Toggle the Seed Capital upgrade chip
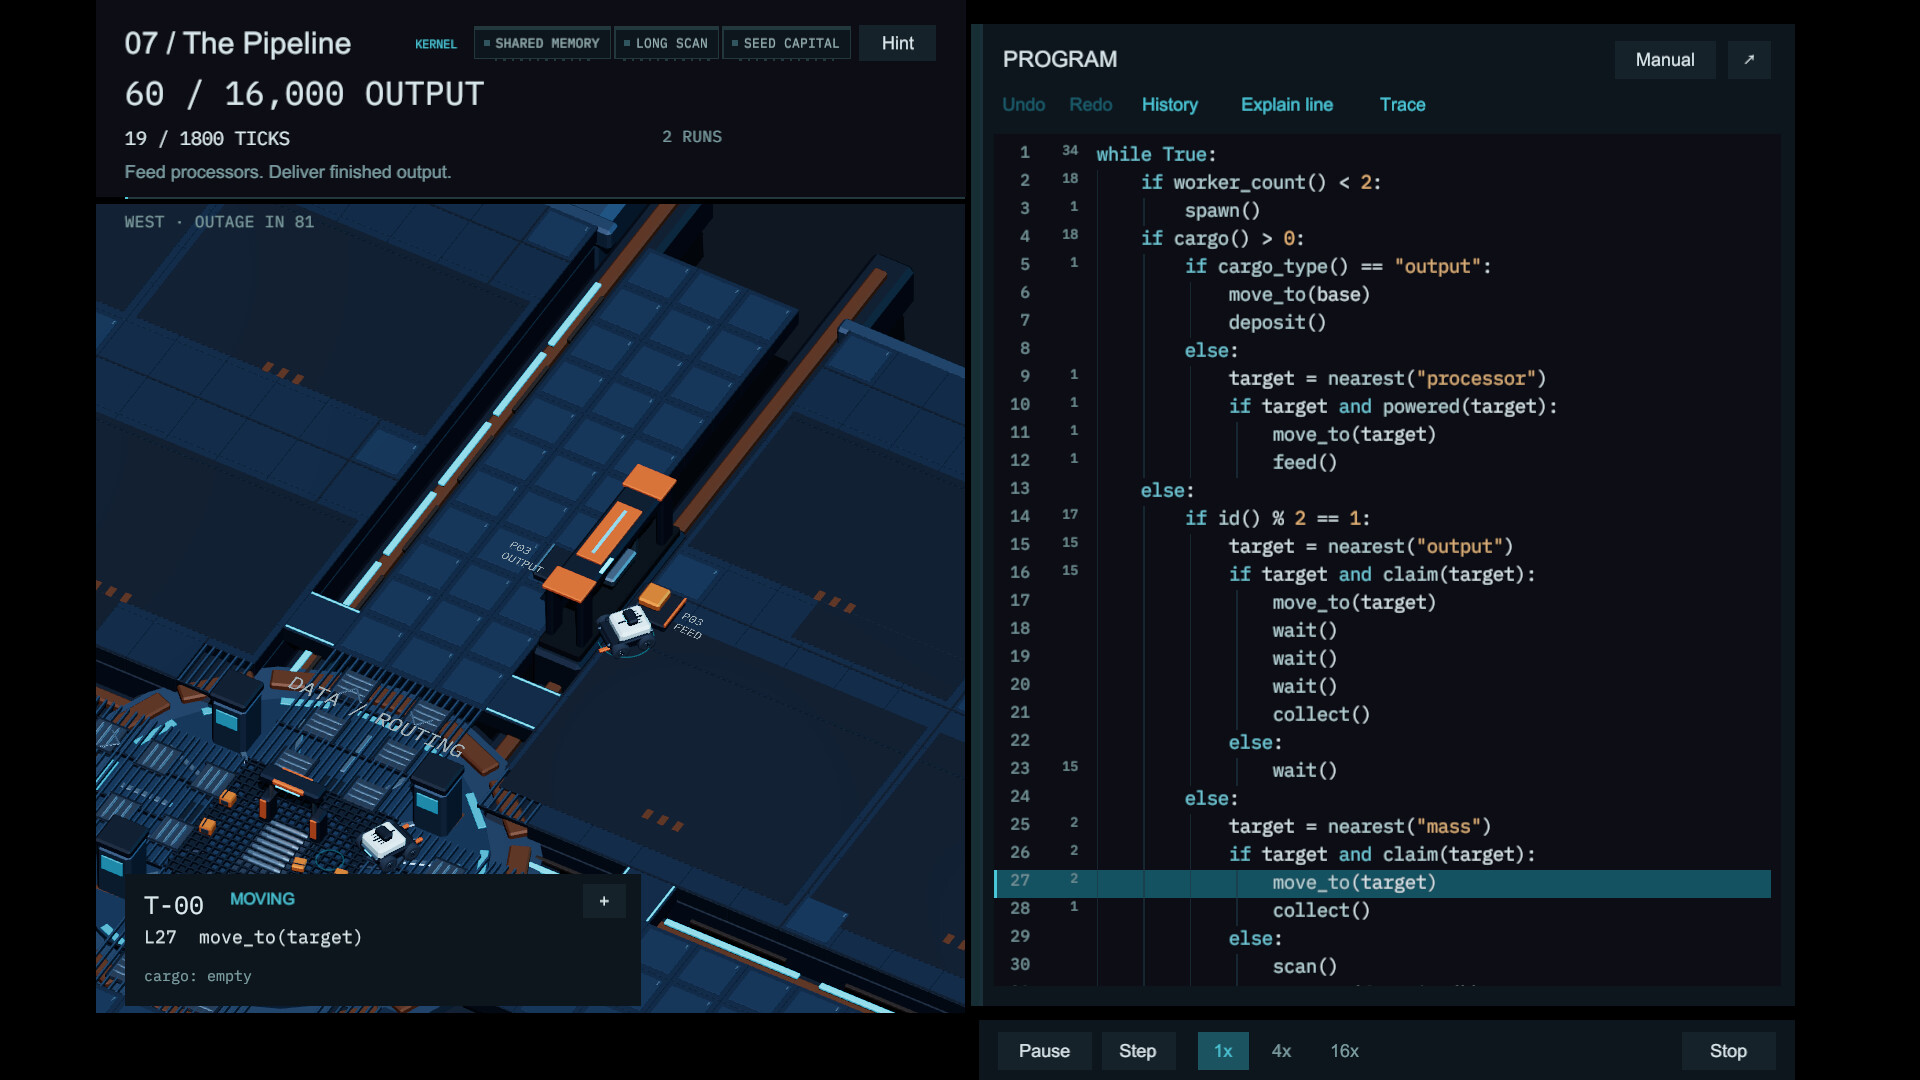 click(786, 43)
